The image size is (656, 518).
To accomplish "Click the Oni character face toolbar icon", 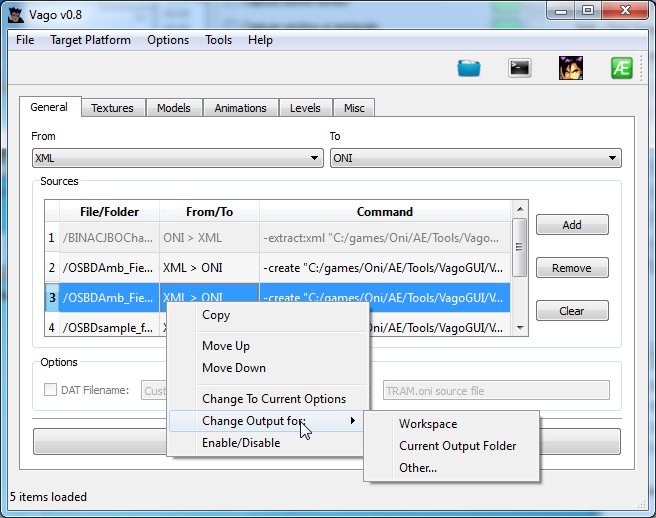I will pos(571,68).
